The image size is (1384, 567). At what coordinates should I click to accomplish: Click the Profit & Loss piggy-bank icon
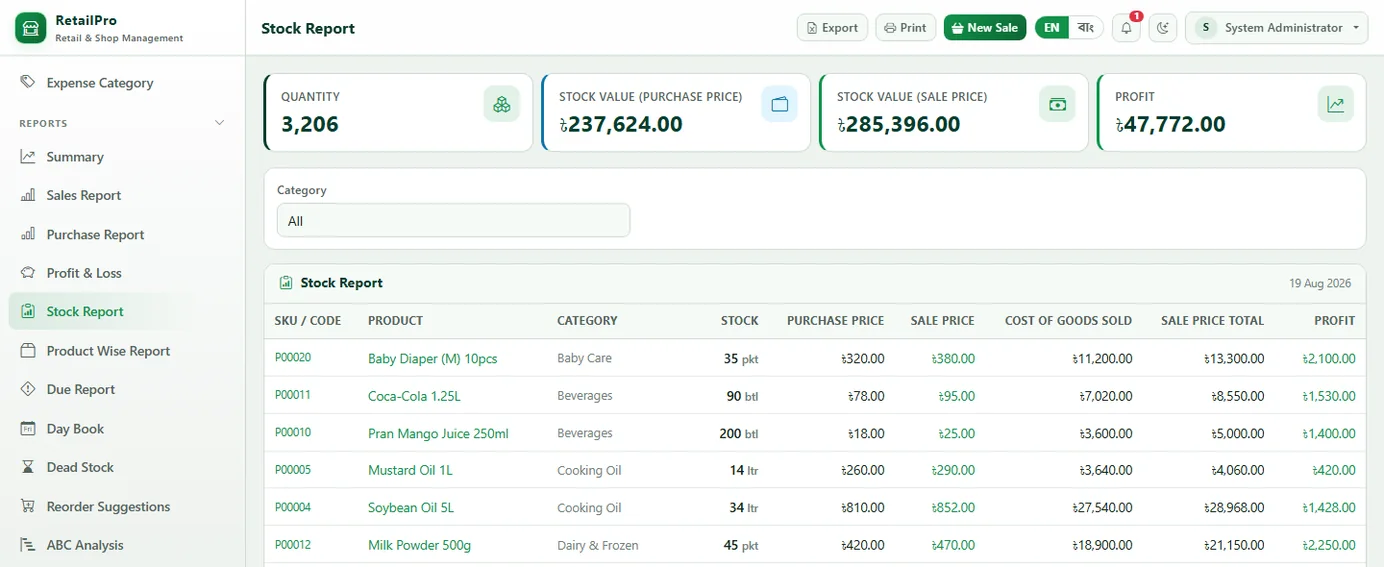(28, 272)
